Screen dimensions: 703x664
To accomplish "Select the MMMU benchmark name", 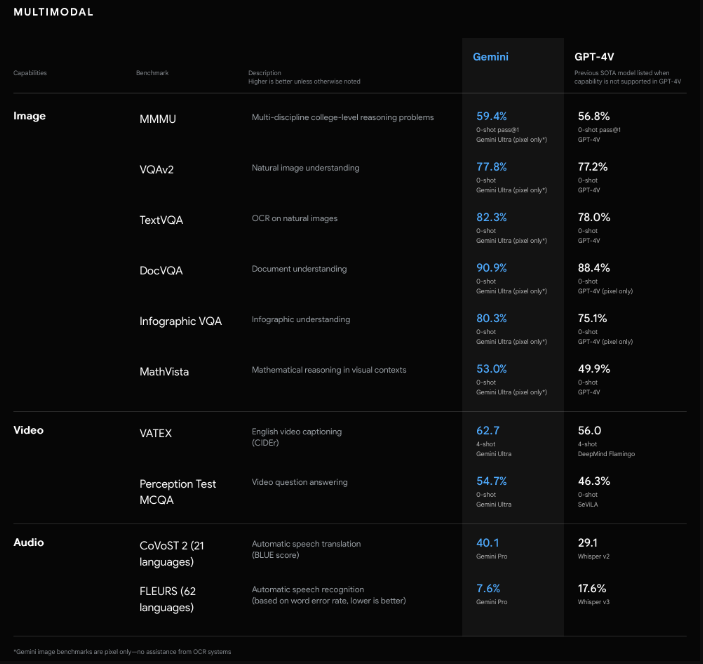I will point(158,119).
